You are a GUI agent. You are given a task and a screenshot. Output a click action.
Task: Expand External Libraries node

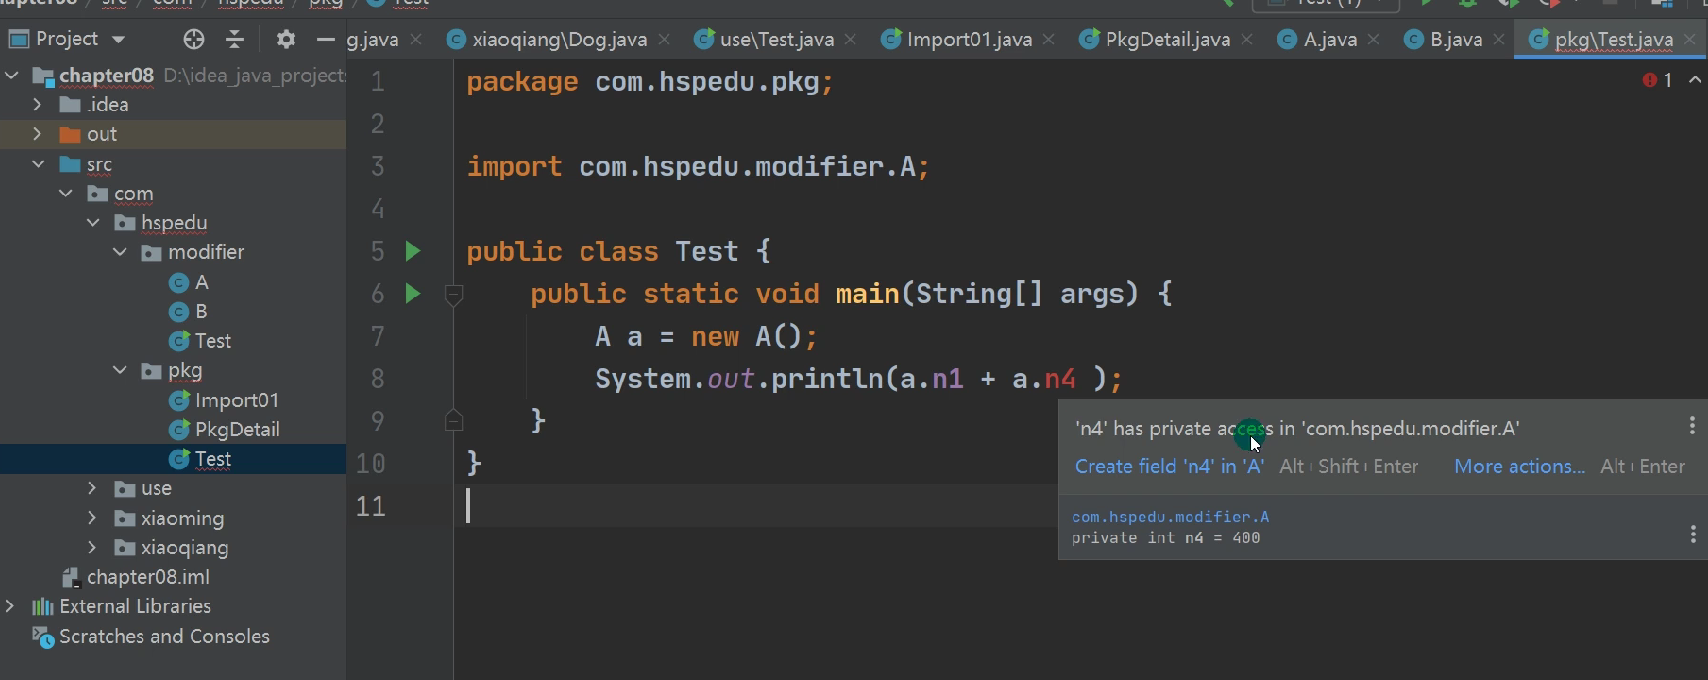[x=11, y=606]
